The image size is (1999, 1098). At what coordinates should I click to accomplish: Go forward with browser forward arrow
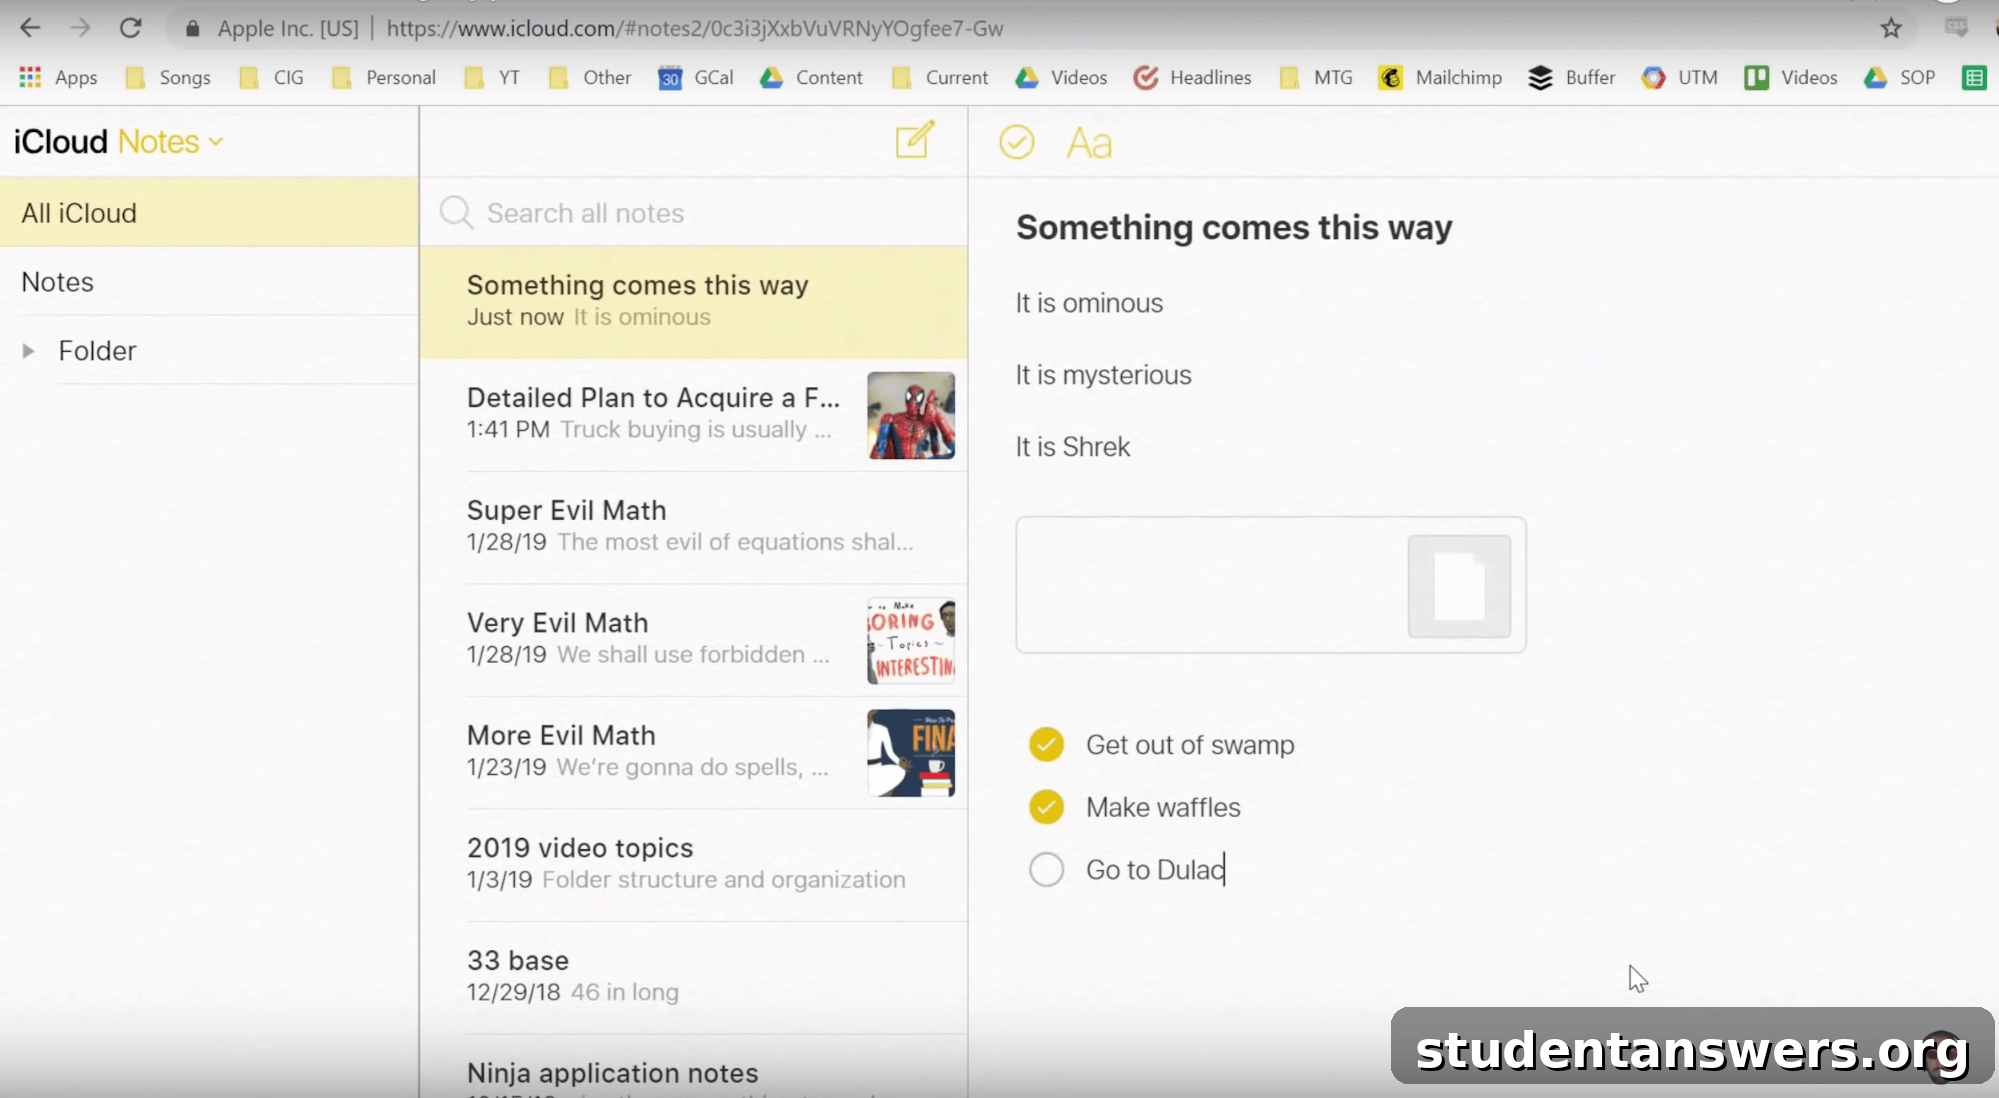80,28
